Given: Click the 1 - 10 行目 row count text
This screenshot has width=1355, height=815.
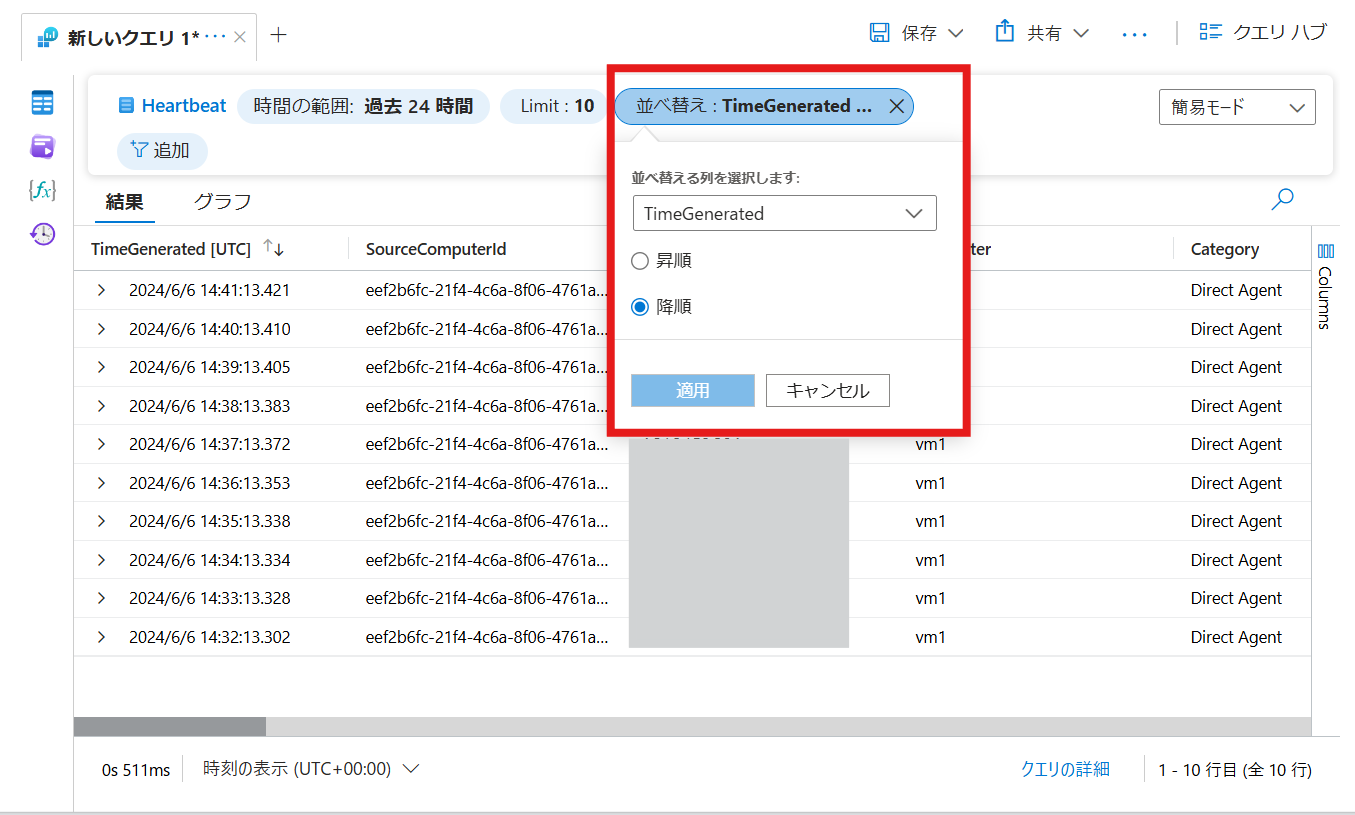Looking at the screenshot, I should click(1235, 770).
